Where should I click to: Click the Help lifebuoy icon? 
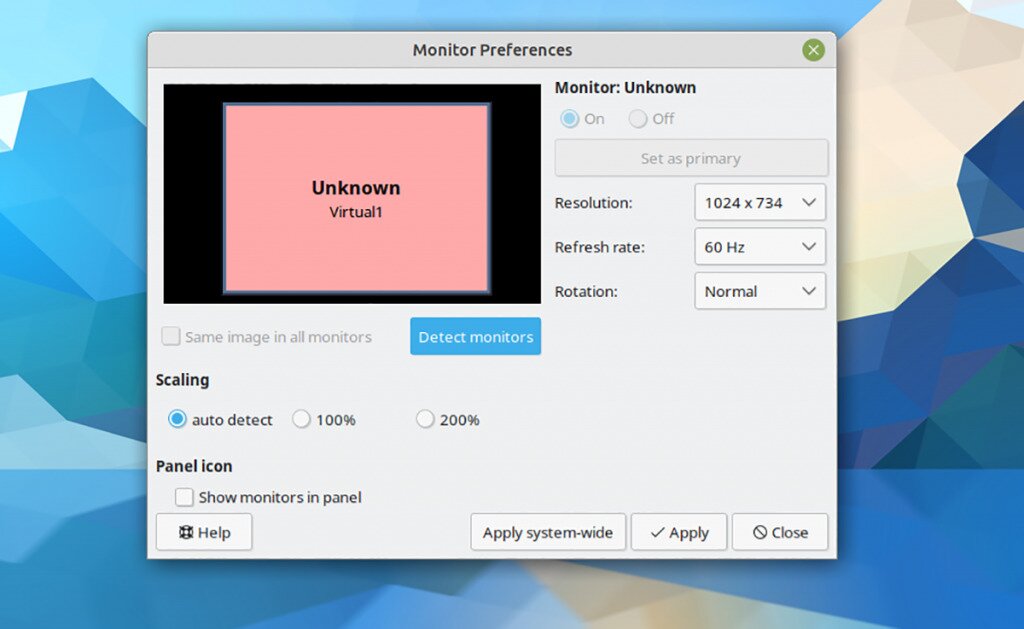[x=183, y=532]
